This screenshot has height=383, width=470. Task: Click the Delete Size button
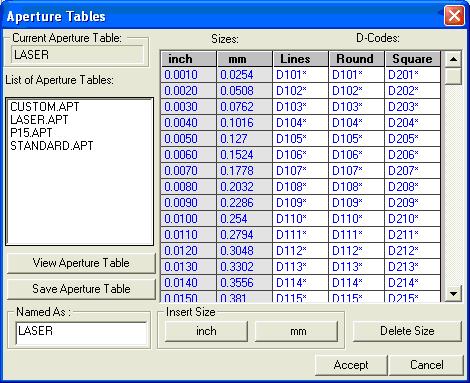[x=407, y=331]
